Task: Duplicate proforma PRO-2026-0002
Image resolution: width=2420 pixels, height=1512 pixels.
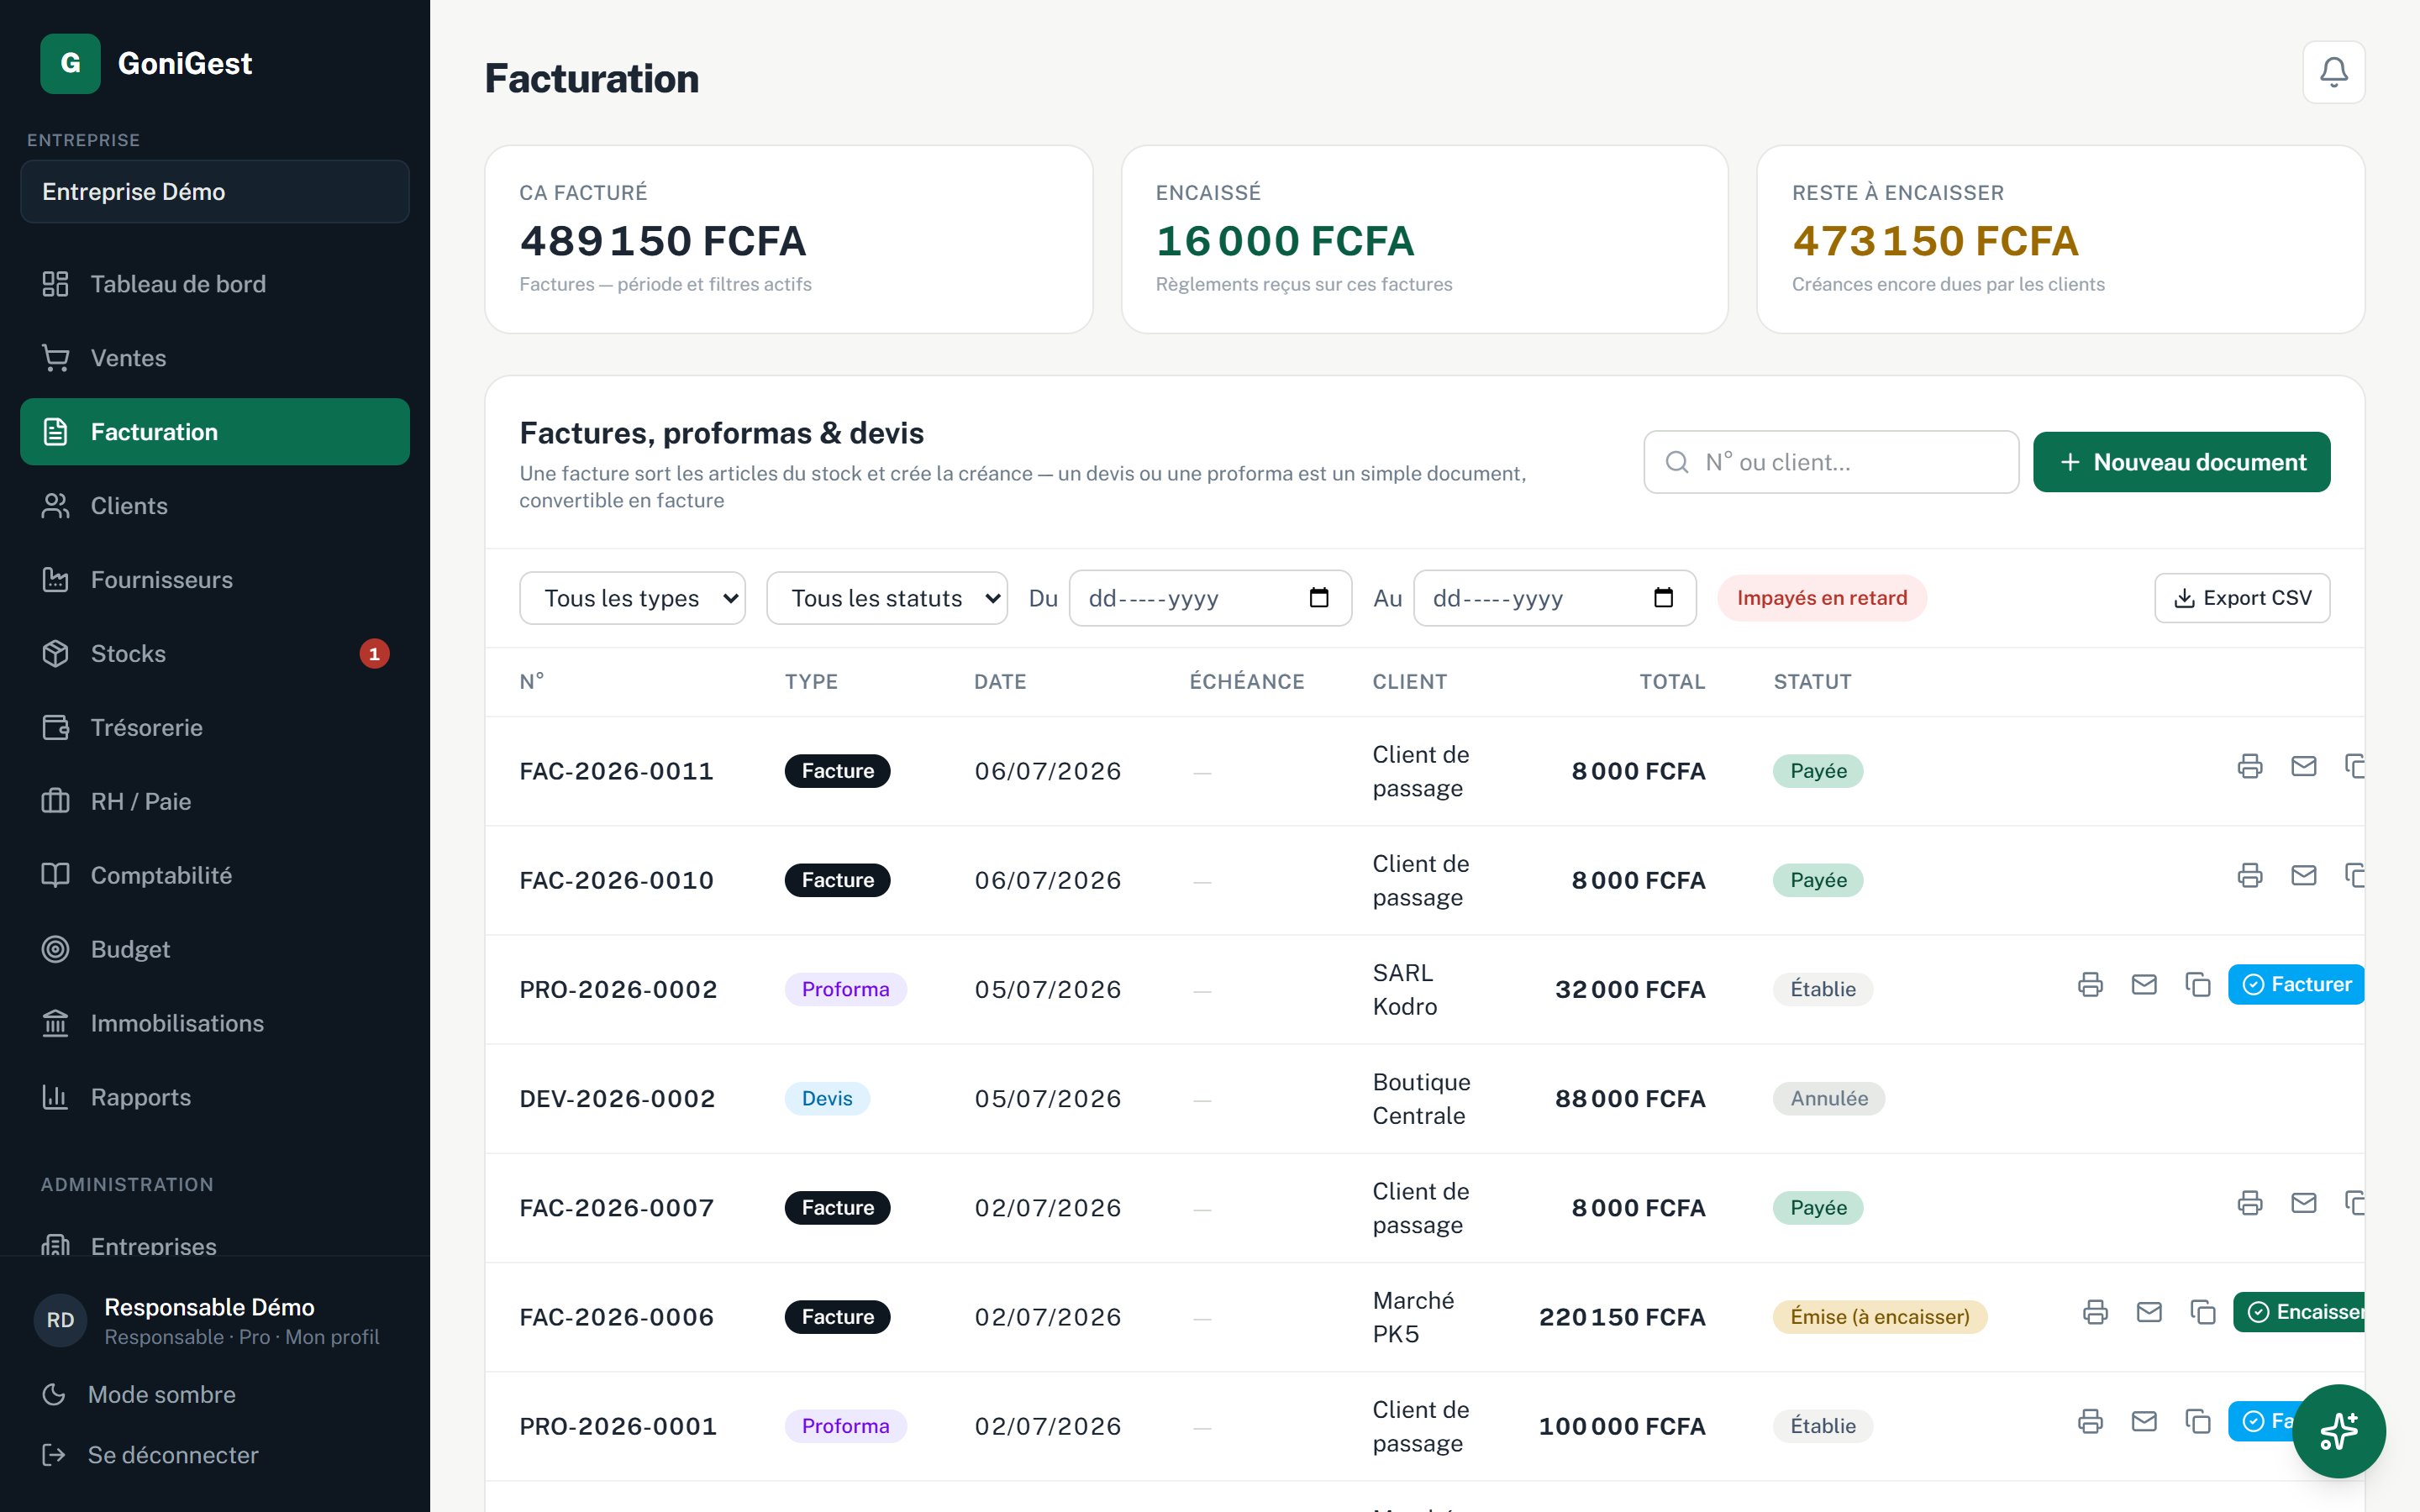Action: pos(2198,984)
